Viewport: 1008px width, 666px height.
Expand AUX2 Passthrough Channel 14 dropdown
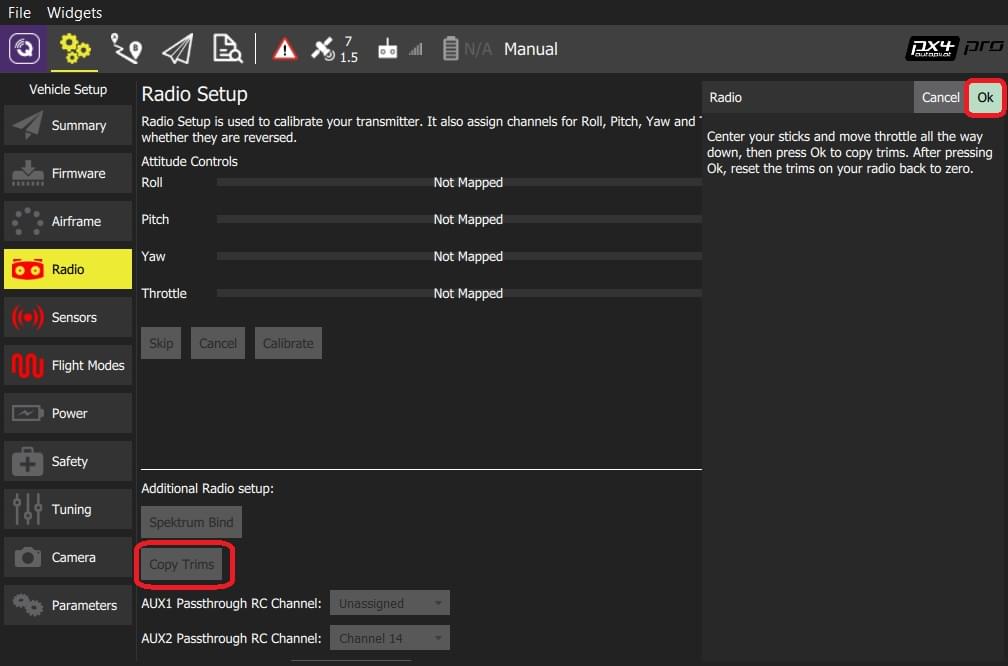click(x=390, y=638)
